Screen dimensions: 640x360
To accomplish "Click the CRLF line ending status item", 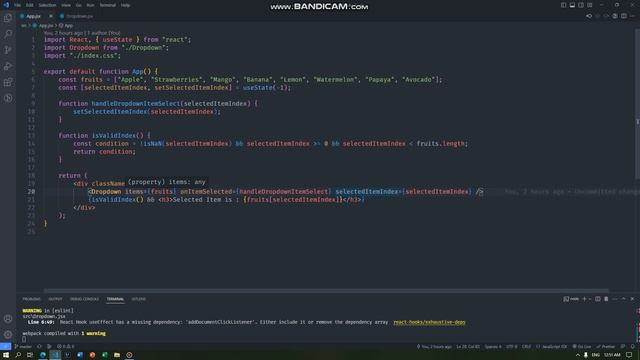I will pos(527,347).
